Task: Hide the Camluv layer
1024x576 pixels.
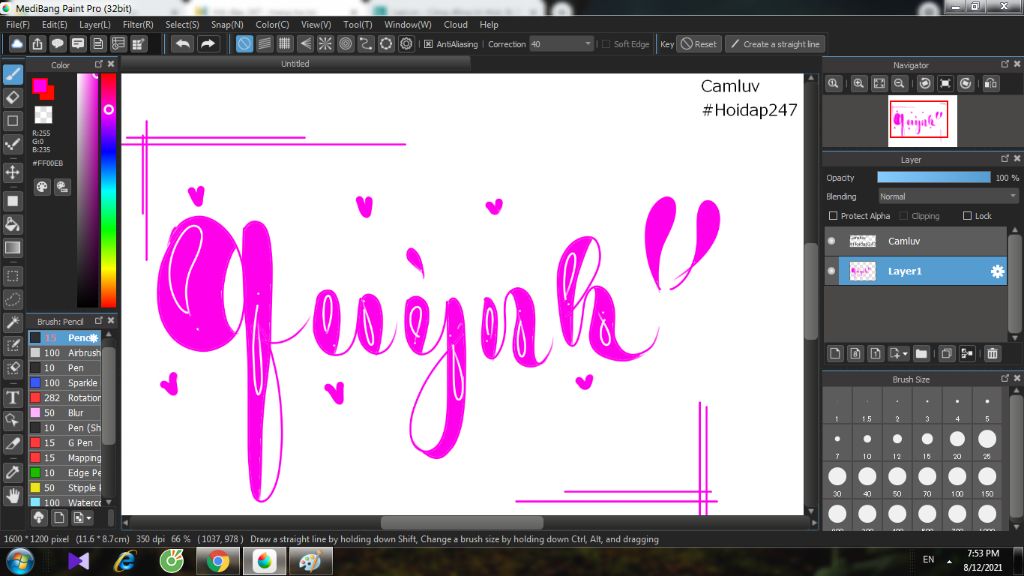Action: click(831, 241)
